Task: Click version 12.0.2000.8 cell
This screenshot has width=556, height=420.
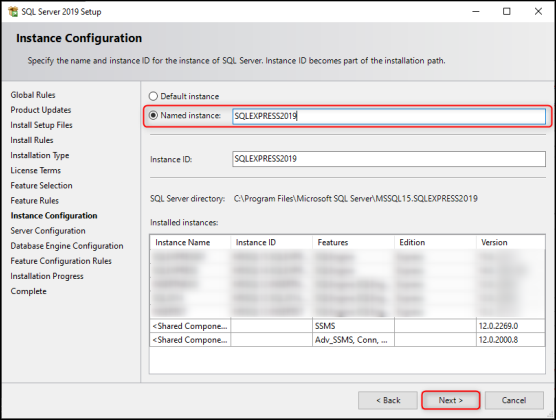Action: pyautogui.click(x=511, y=340)
